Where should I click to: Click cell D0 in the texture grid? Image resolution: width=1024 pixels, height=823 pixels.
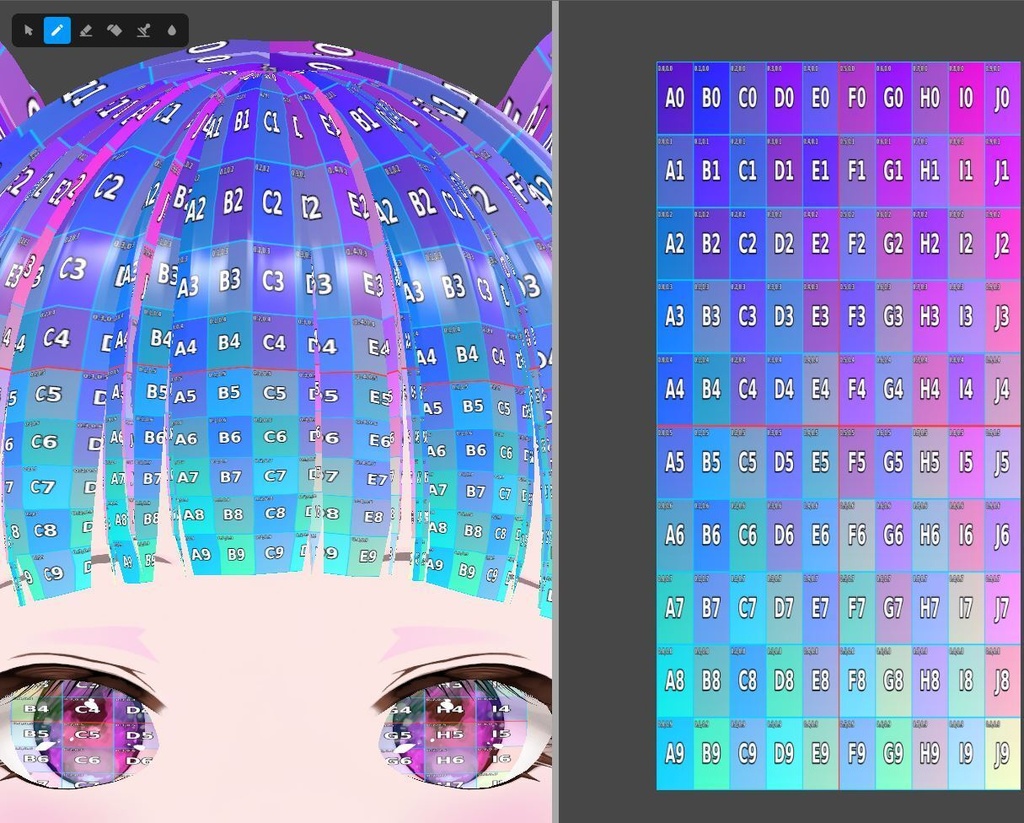(x=784, y=99)
